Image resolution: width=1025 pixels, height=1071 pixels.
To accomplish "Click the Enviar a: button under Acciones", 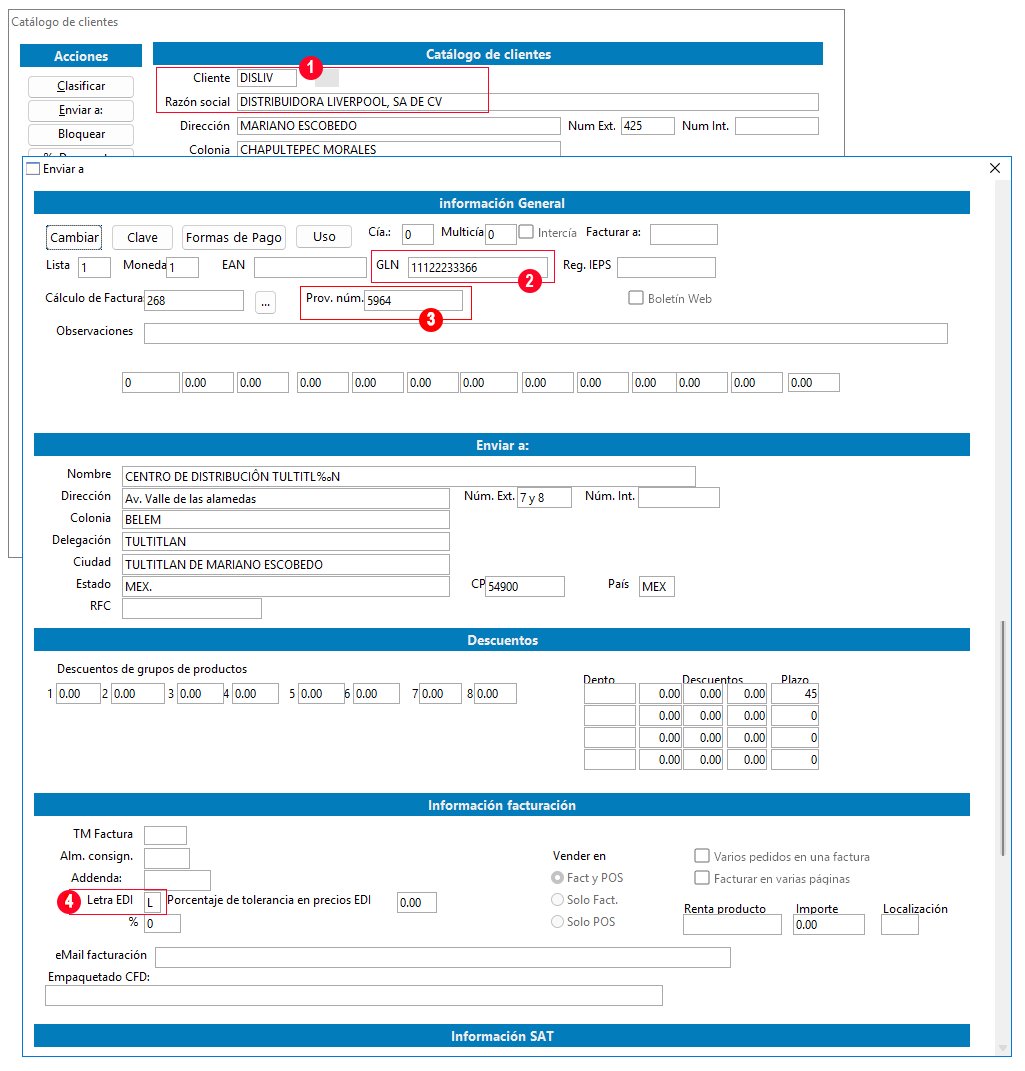I will pyautogui.click(x=81, y=110).
